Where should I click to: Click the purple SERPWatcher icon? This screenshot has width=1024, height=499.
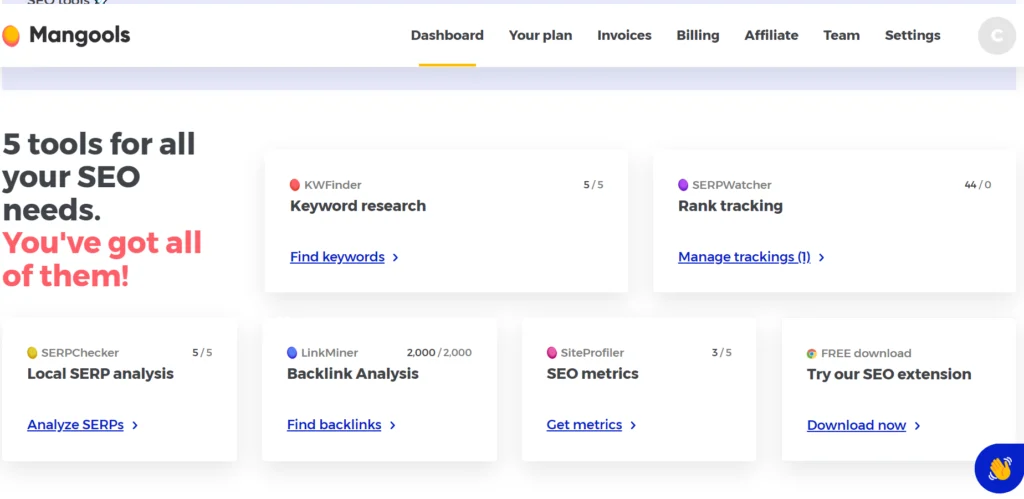pyautogui.click(x=683, y=185)
